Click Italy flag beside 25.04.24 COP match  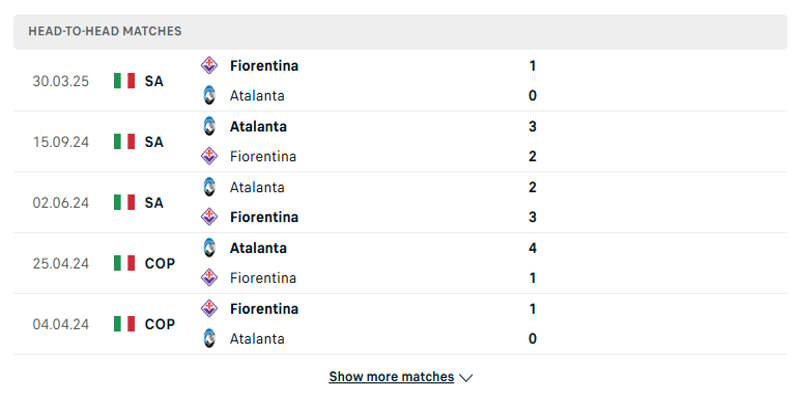click(x=124, y=263)
